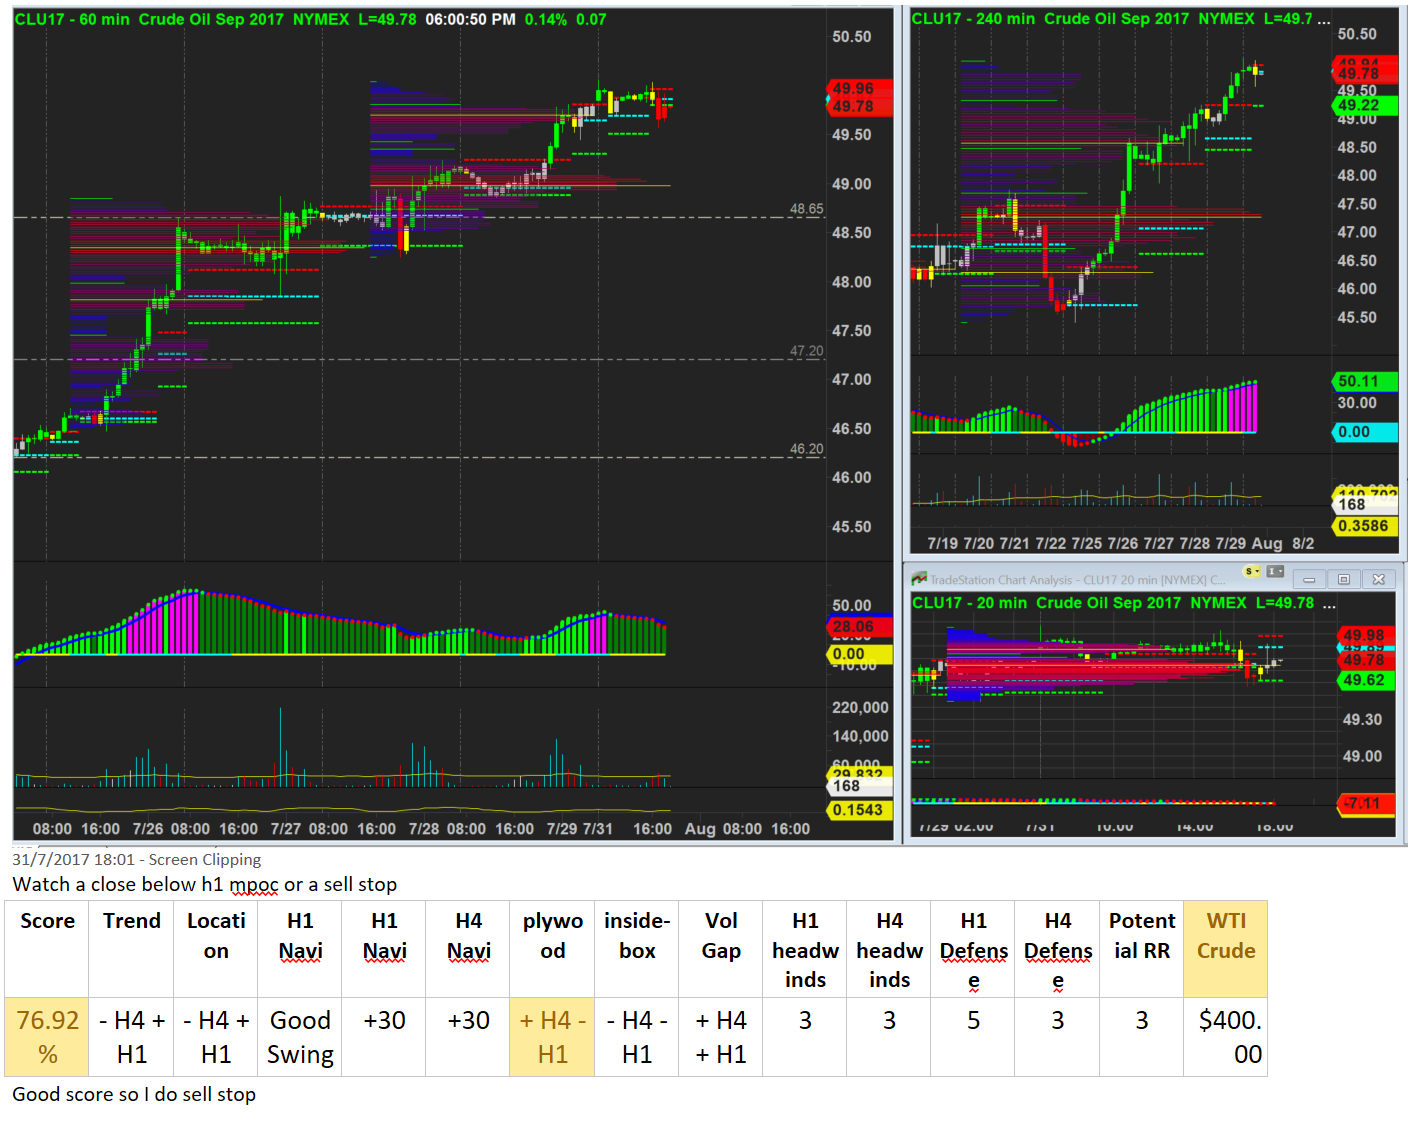Click the 49.62 green price label on 20 min chart
This screenshot has width=1408, height=1123.
tap(1366, 680)
